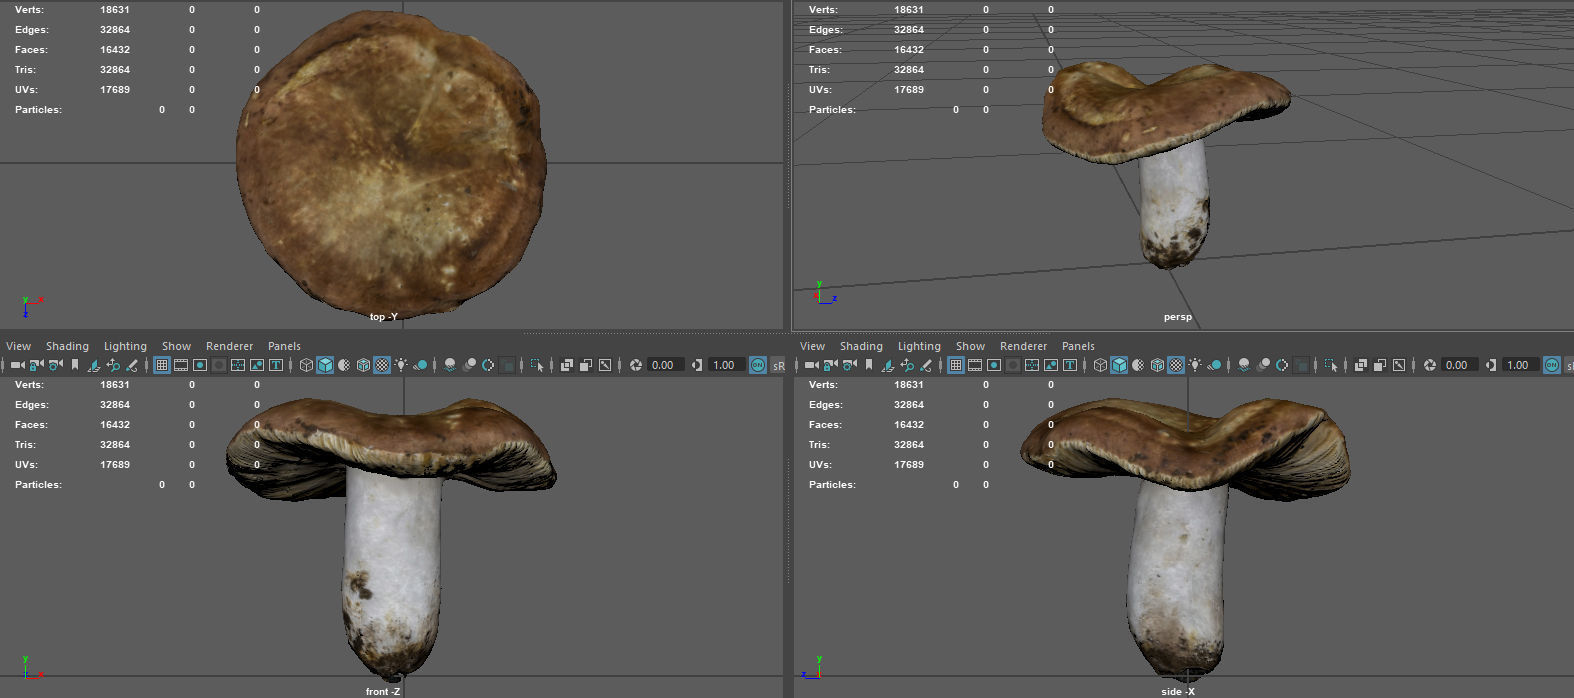Click Image Plane icon in front viewport toolbar
This screenshot has height=698, width=1574.
(94, 365)
